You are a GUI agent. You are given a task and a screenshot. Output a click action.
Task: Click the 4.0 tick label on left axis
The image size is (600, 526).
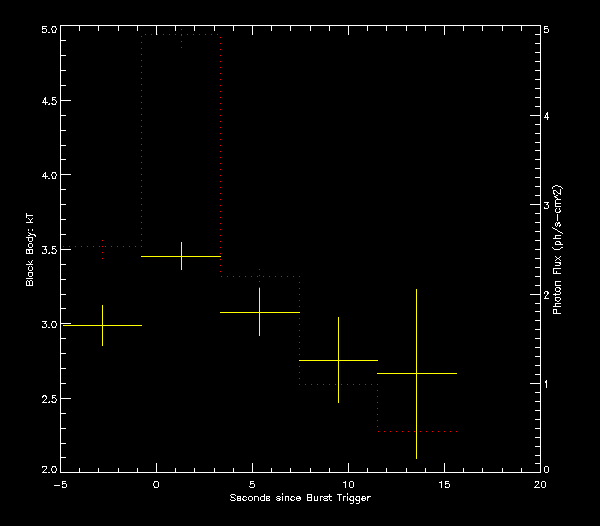coord(46,177)
